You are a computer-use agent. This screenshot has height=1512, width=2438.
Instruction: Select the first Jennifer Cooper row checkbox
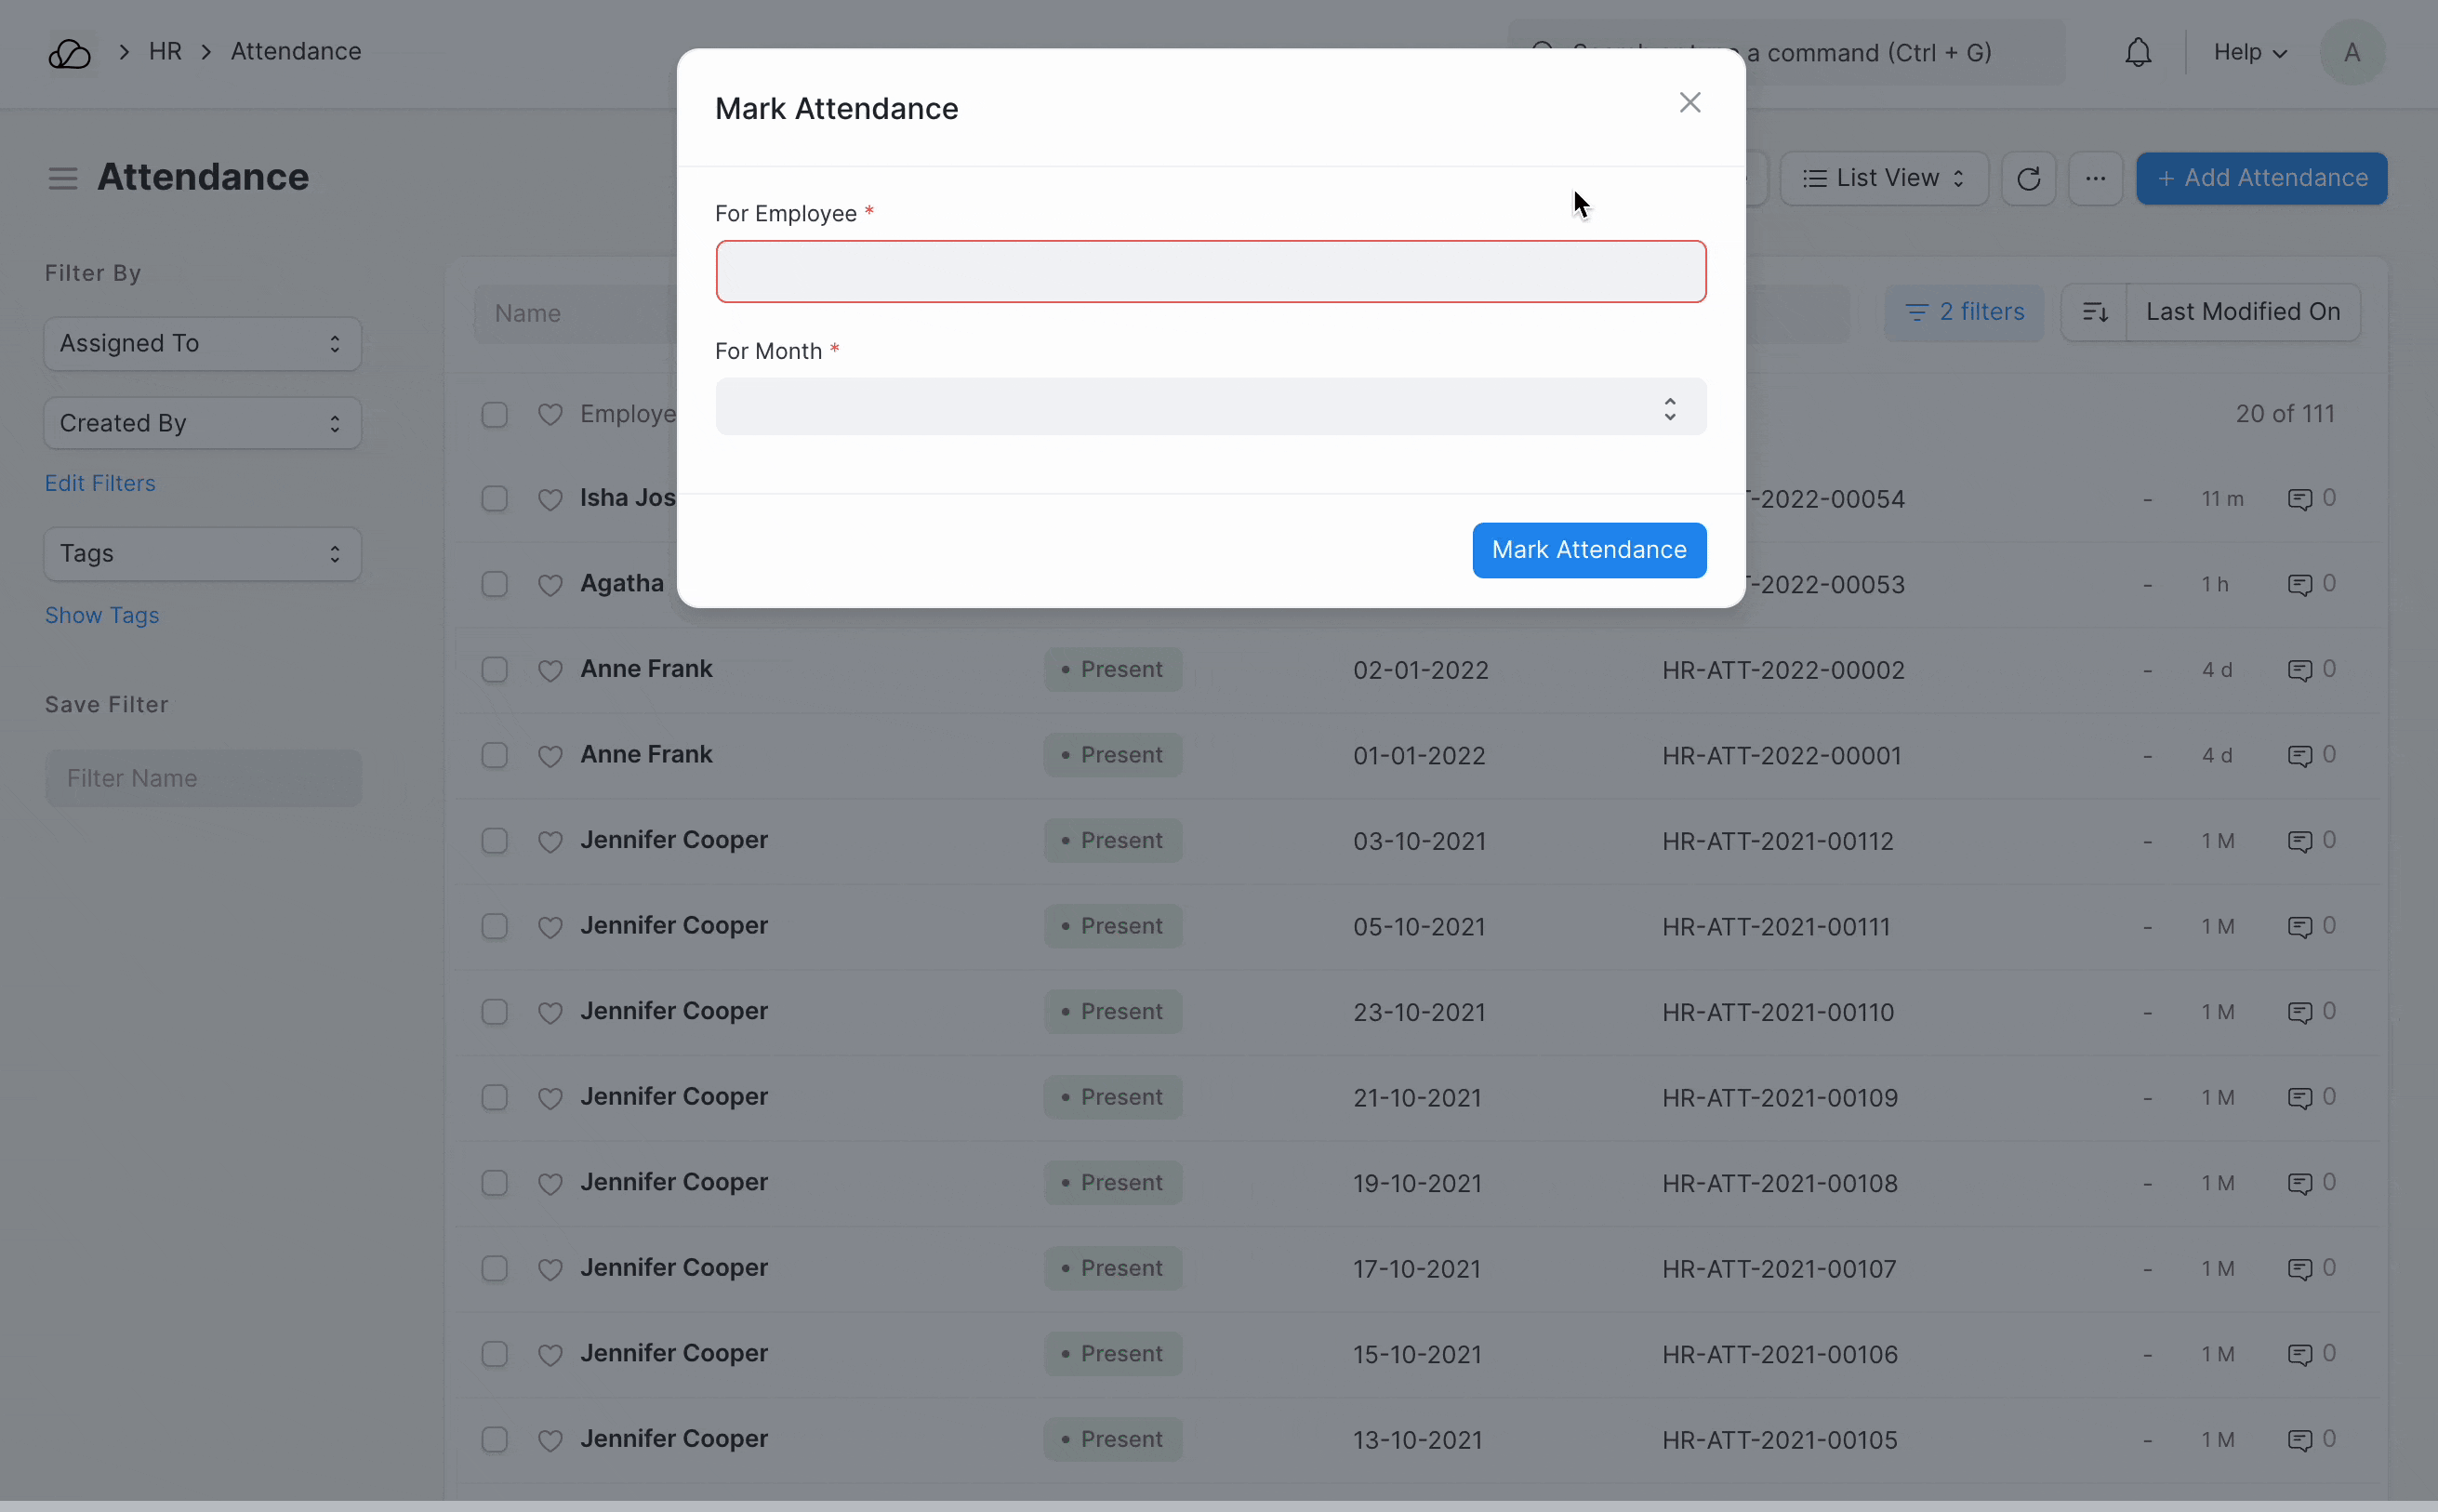click(495, 841)
